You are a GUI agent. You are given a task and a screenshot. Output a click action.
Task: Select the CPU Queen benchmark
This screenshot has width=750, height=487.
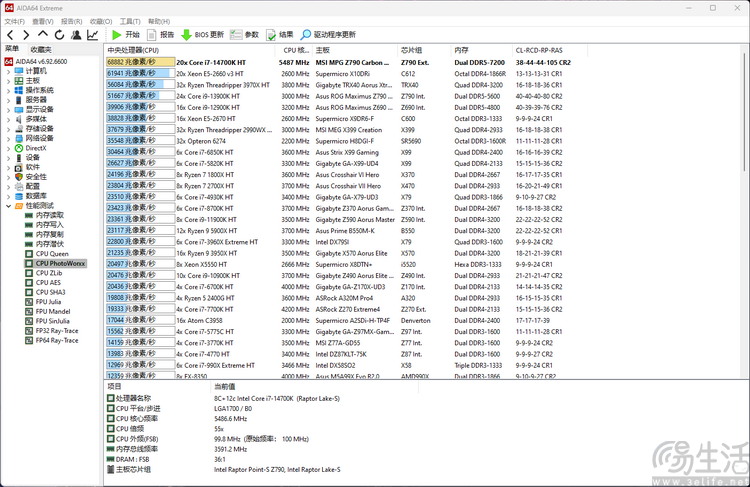47,254
